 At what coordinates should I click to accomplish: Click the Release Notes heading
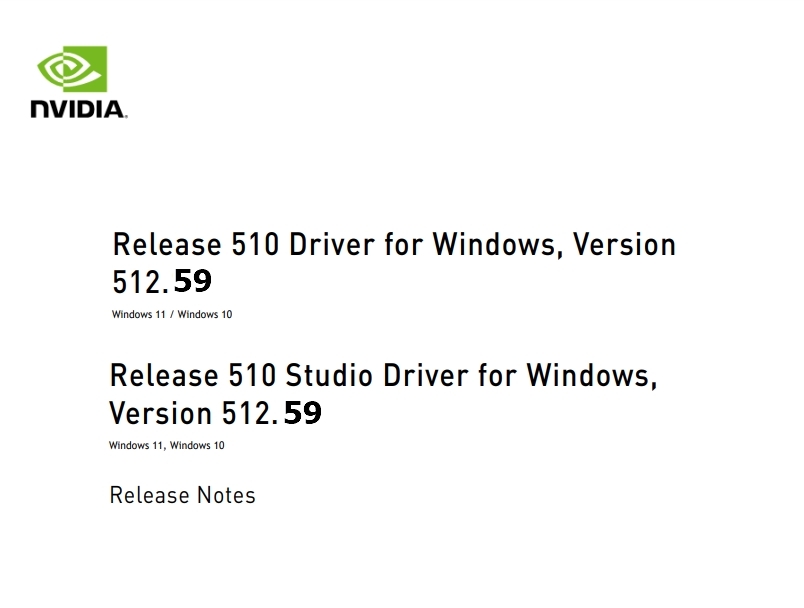click(183, 495)
